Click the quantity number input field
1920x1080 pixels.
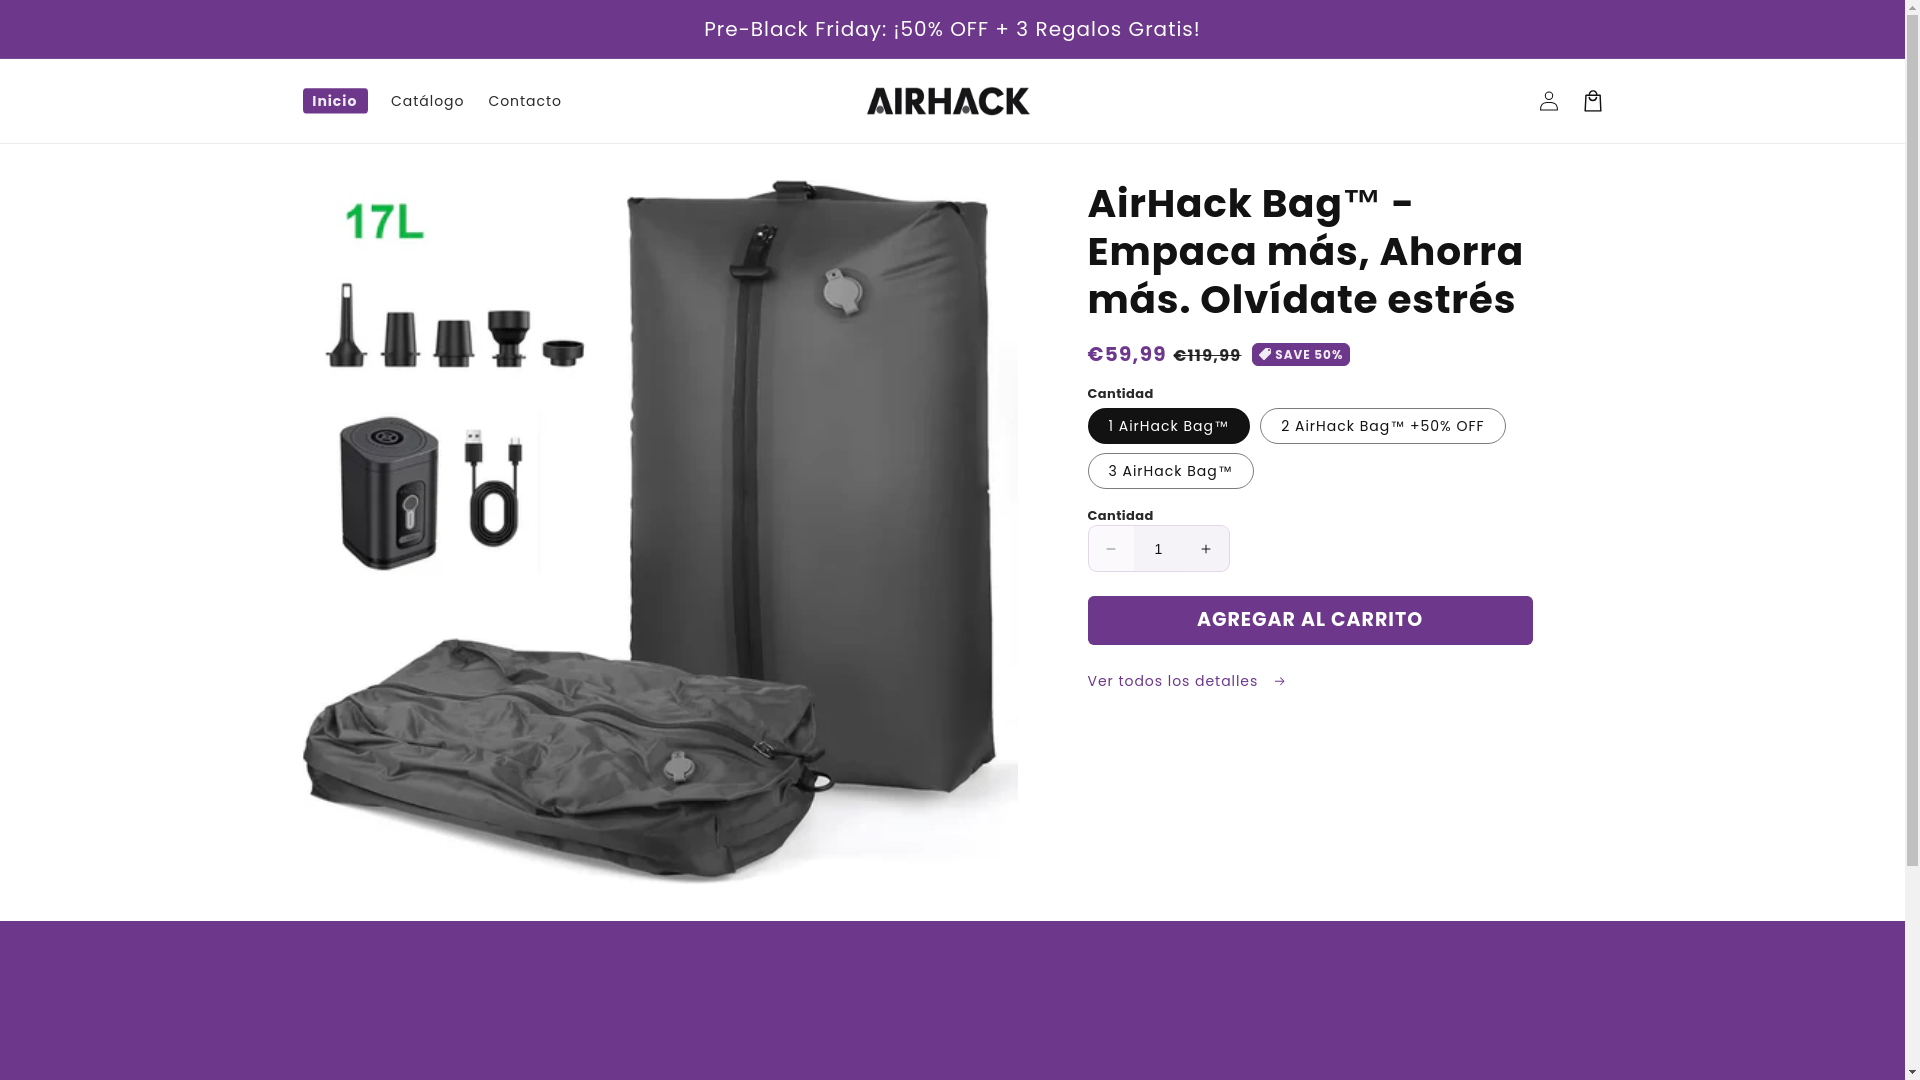(x=1158, y=549)
